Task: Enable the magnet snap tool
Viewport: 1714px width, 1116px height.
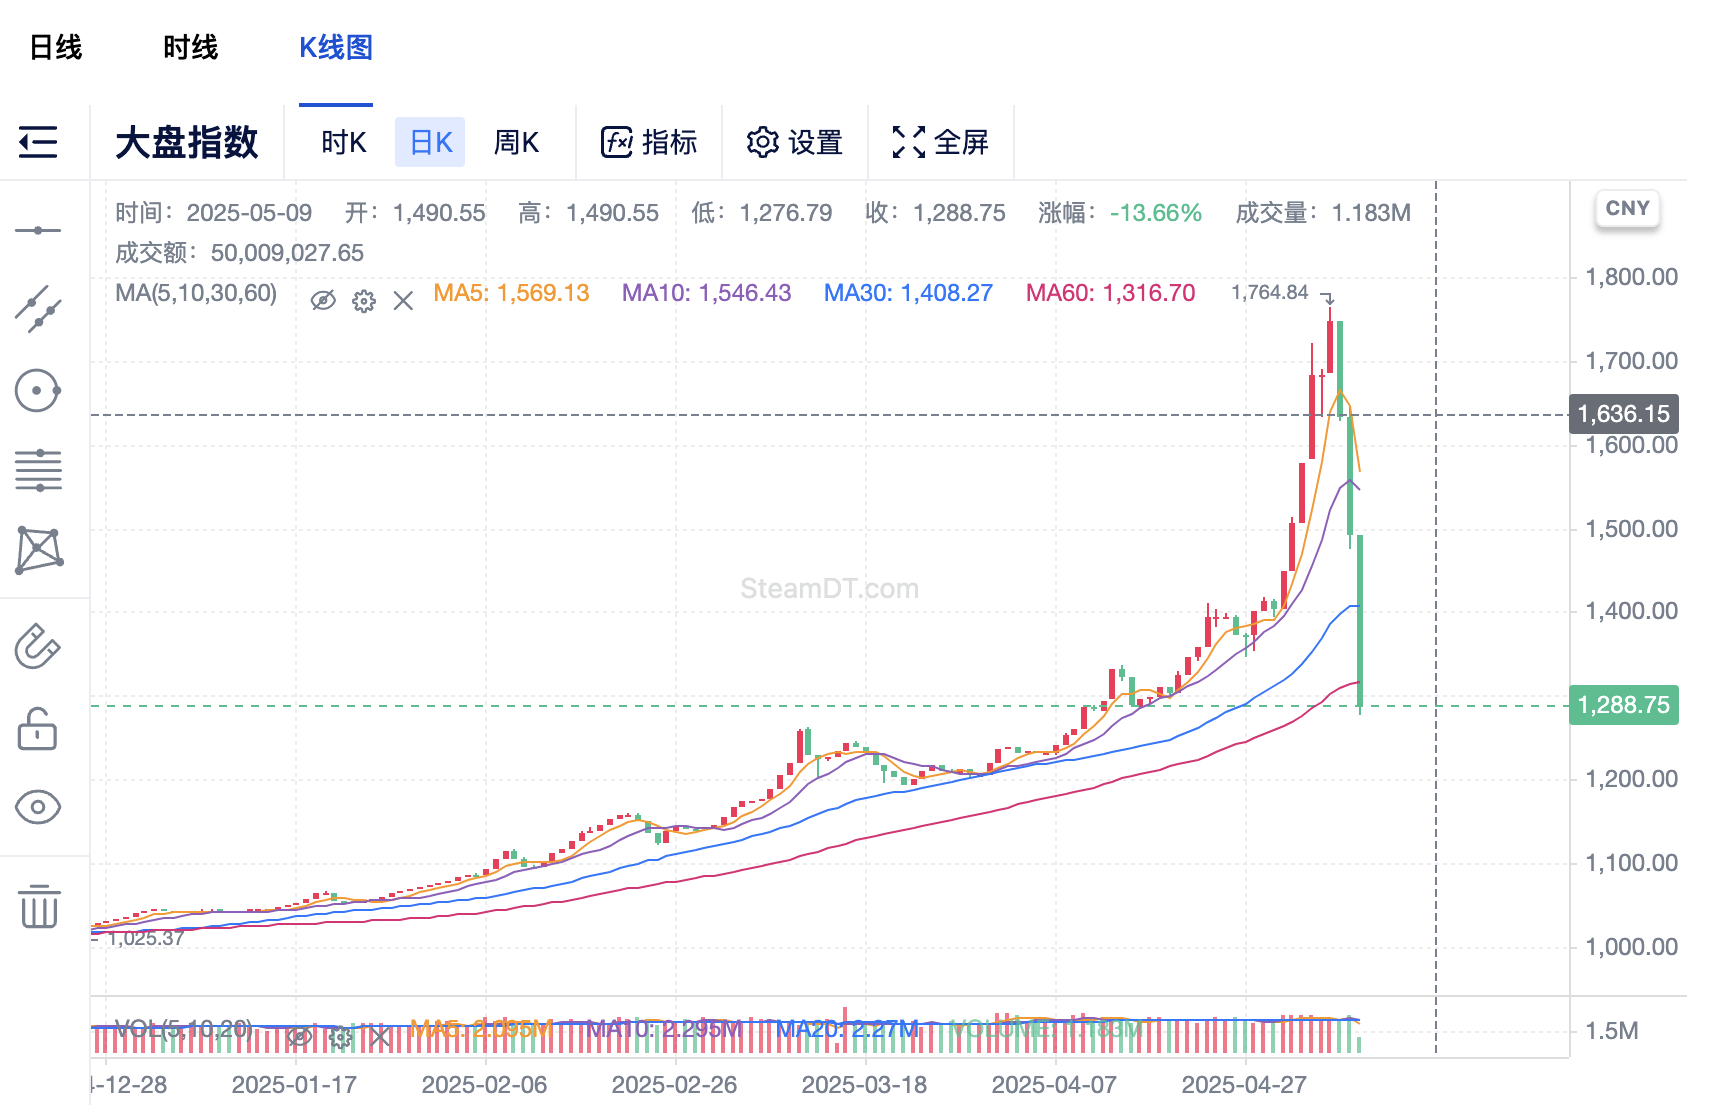Action: [37, 648]
